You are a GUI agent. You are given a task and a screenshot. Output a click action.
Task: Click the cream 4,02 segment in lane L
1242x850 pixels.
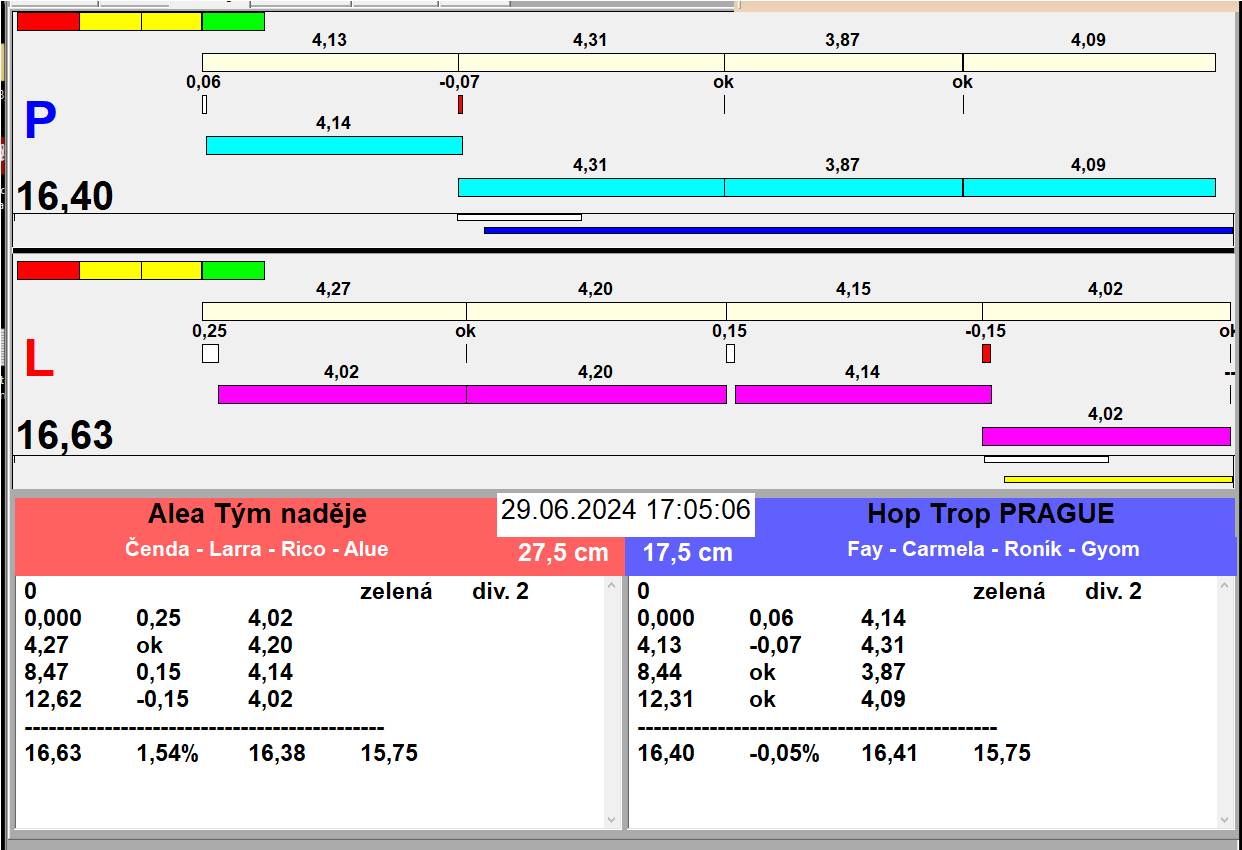(1106, 312)
